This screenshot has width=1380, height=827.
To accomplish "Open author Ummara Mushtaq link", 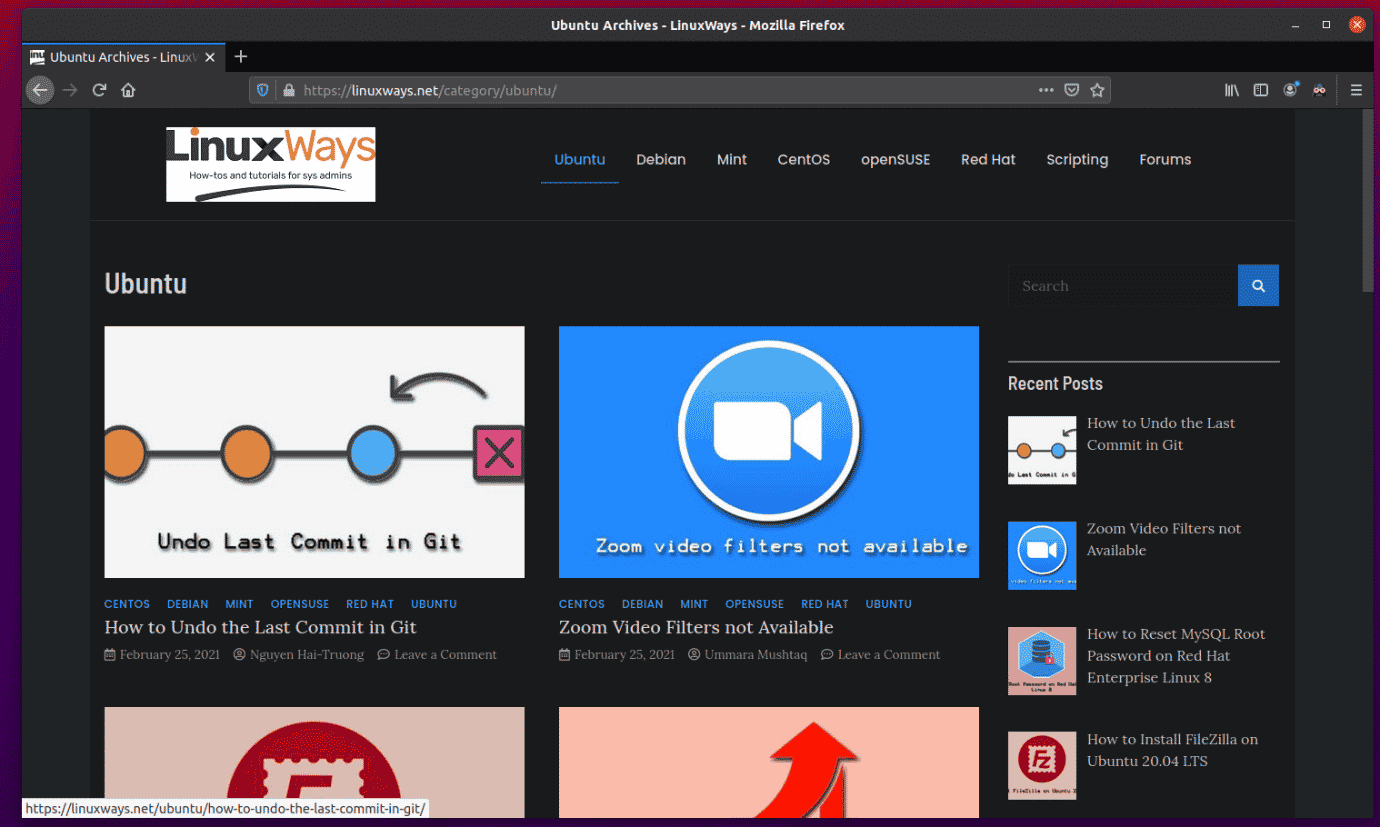I will pyautogui.click(x=756, y=655).
